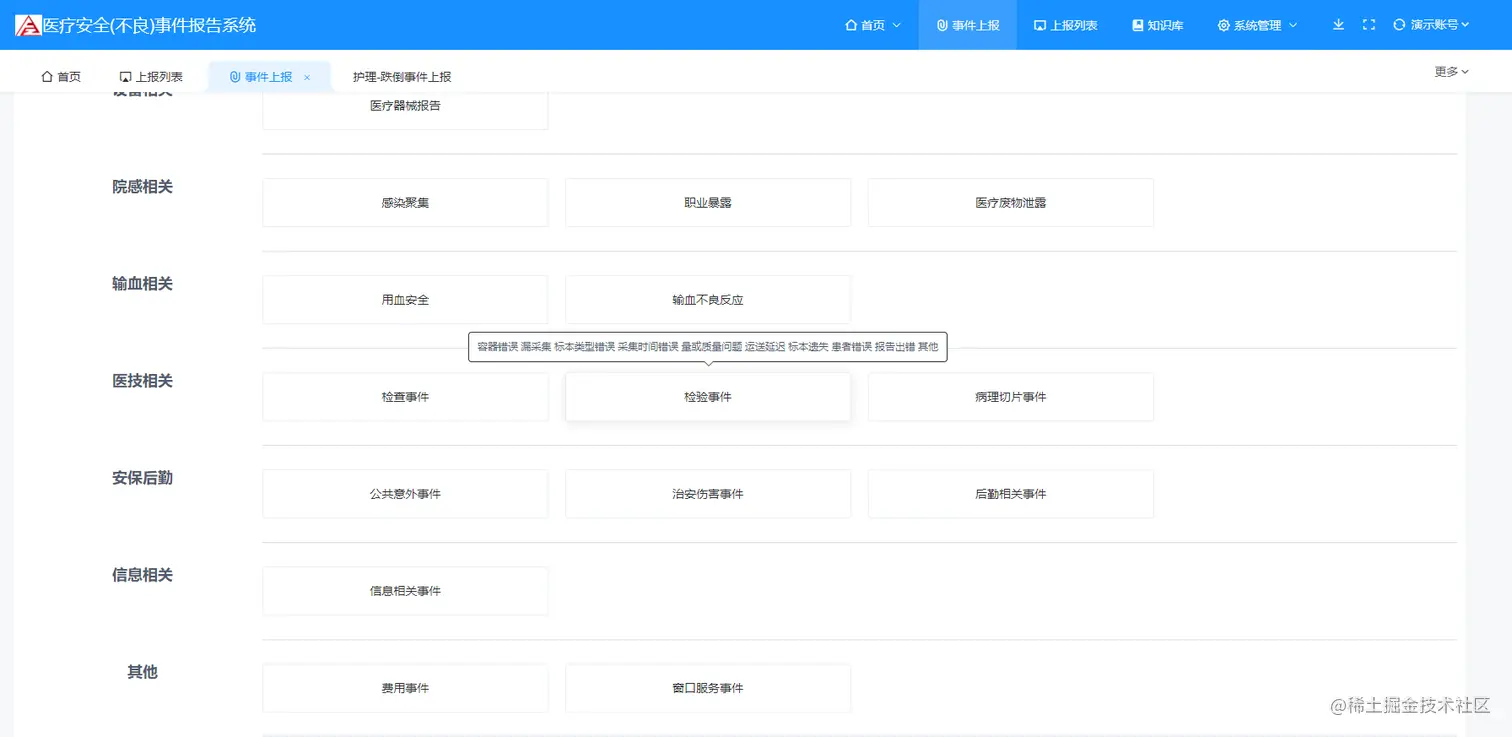Select the 检查事件 card
Screen dimensions: 1512x737
405,397
